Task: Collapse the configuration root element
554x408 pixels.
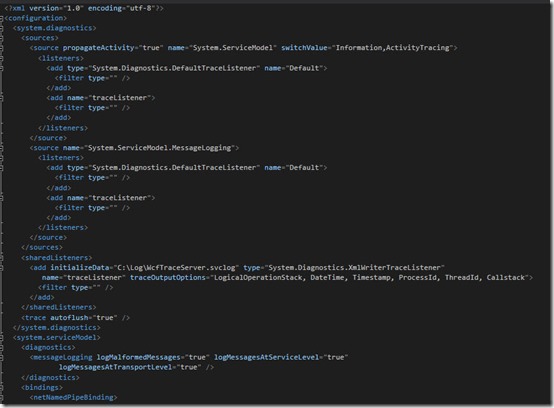Action: tap(1, 18)
